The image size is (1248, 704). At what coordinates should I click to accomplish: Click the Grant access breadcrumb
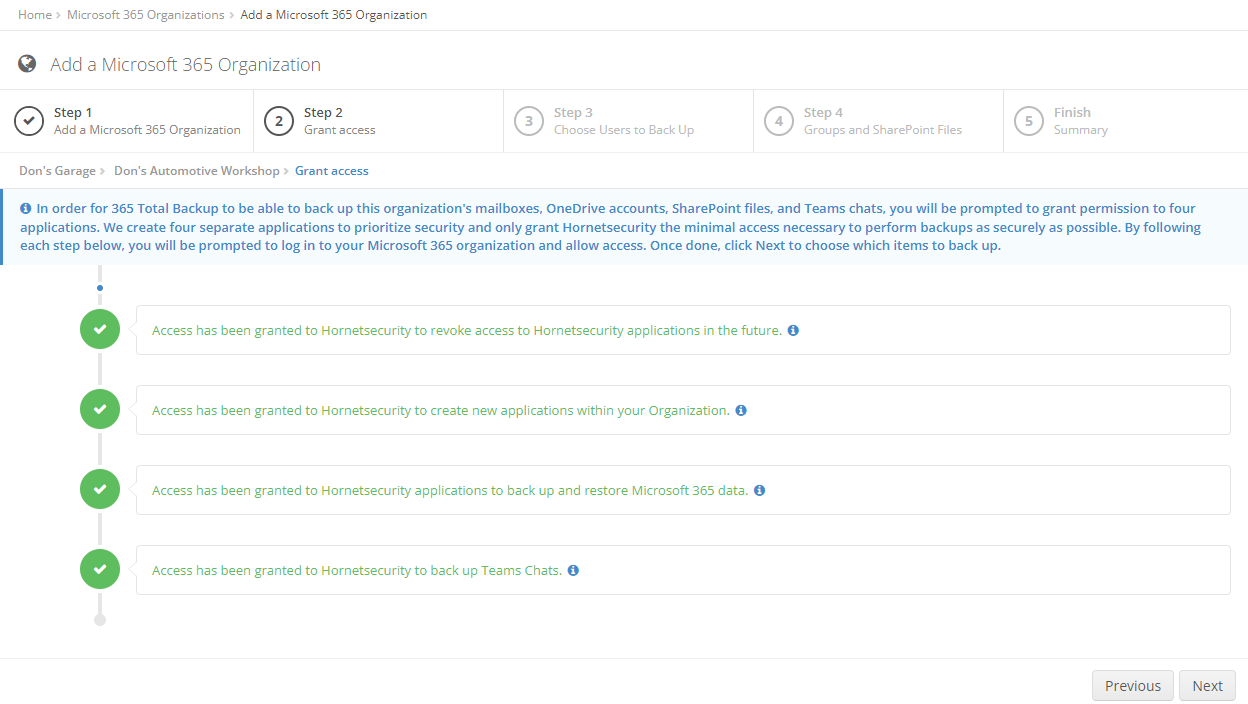click(332, 171)
